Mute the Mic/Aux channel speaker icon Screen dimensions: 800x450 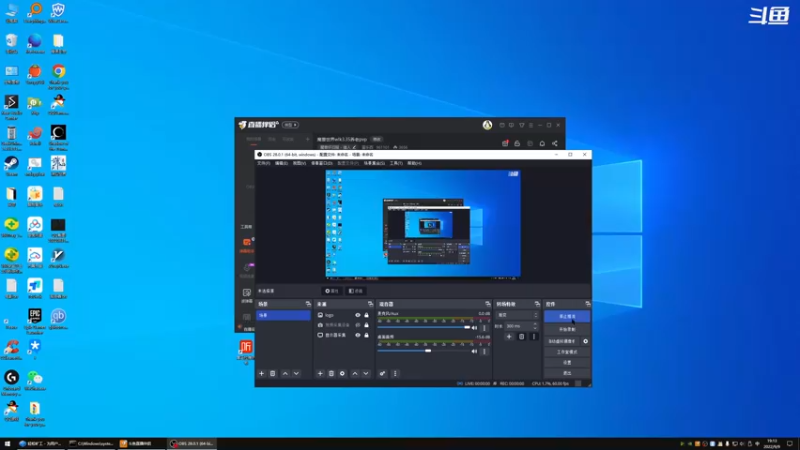click(x=474, y=328)
